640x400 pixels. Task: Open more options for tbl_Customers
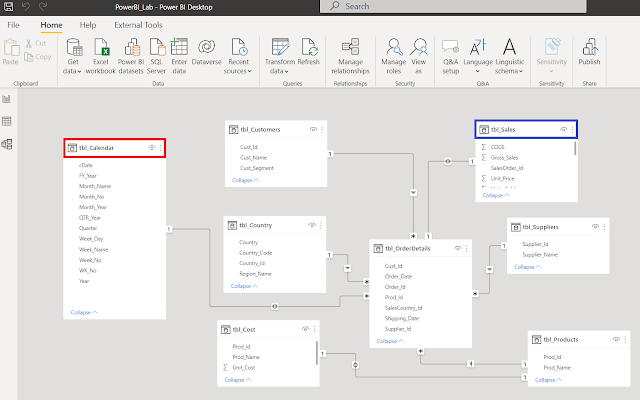click(x=322, y=129)
